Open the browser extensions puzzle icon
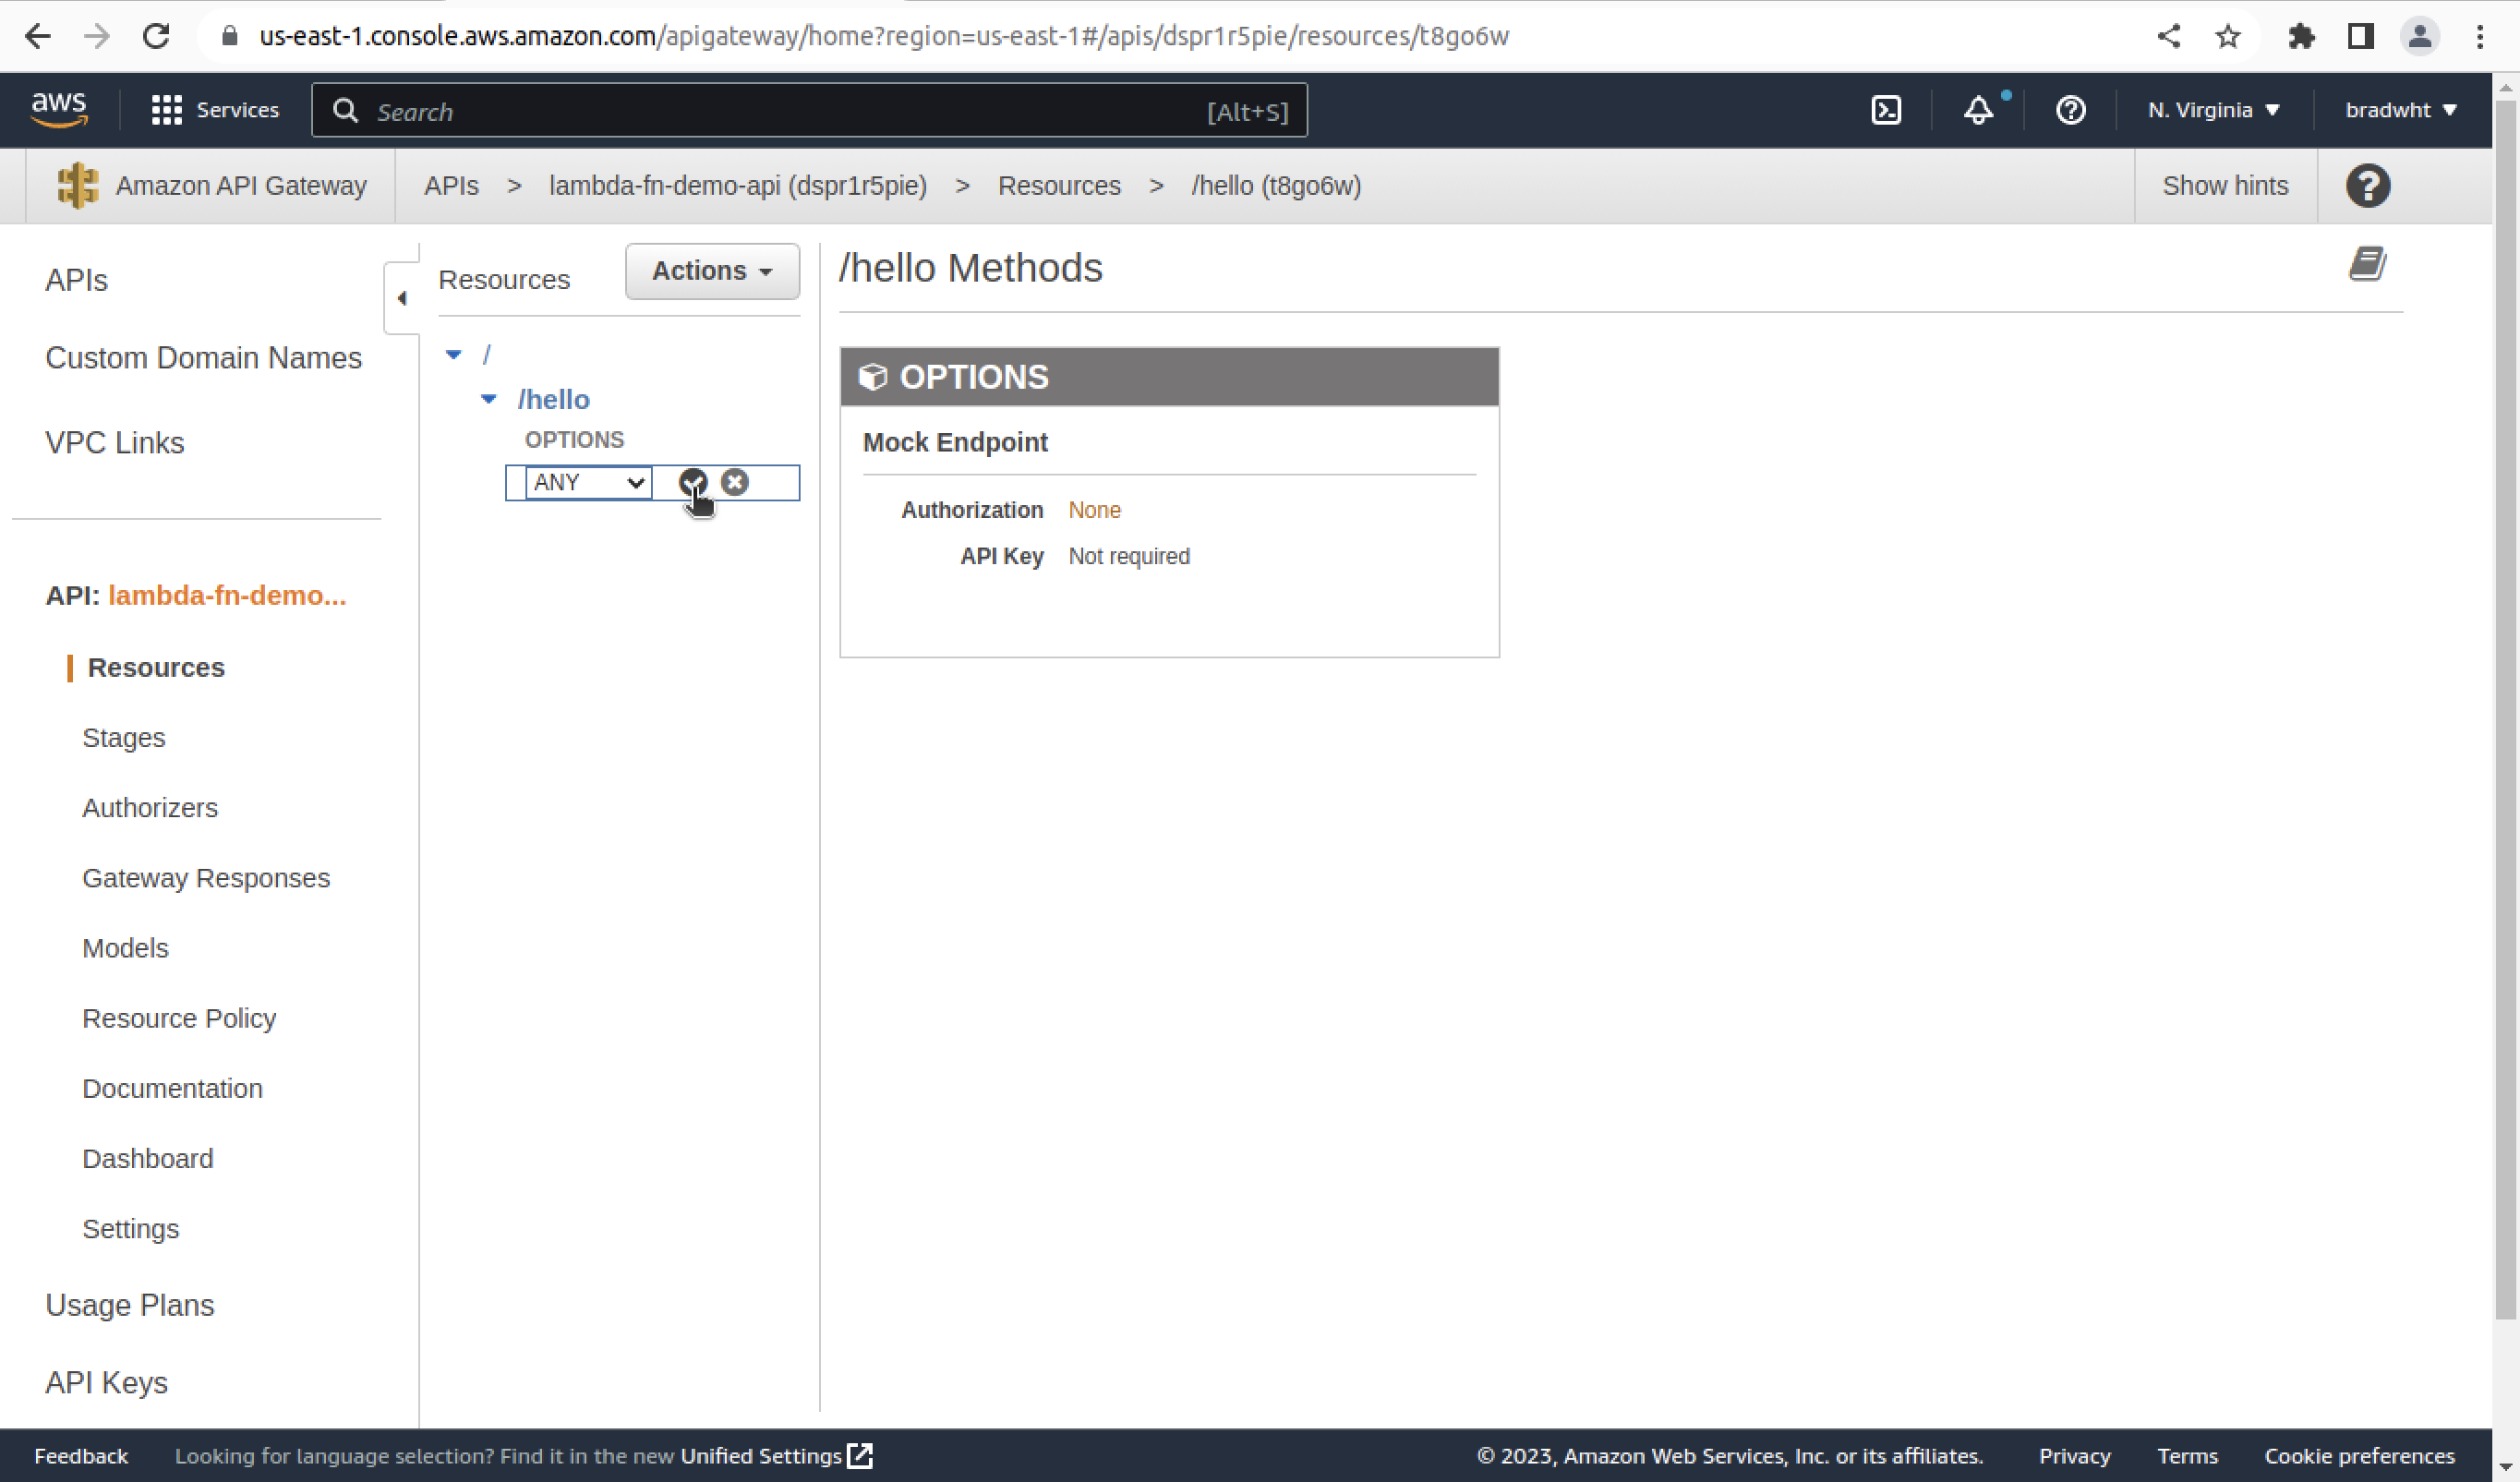Screen dimensions: 2520x1482 click(2301, 36)
